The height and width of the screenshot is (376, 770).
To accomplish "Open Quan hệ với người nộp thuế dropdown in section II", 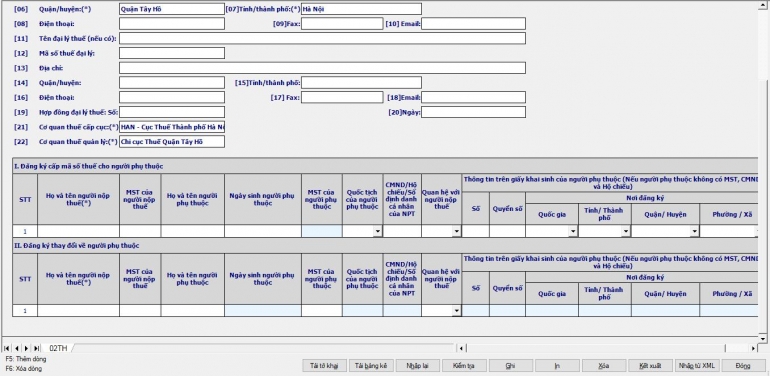I will point(457,311).
